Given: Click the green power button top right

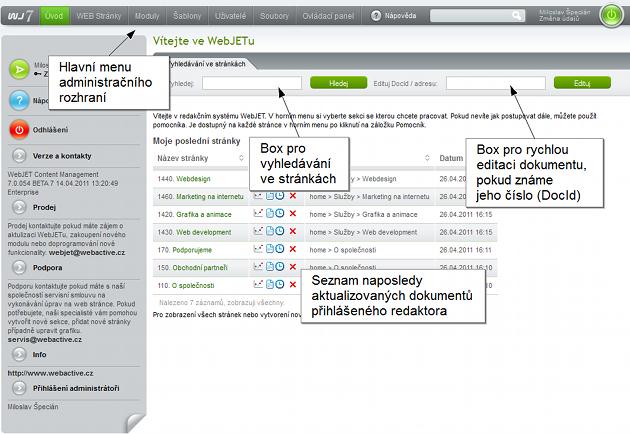Looking at the screenshot, I should 611,16.
